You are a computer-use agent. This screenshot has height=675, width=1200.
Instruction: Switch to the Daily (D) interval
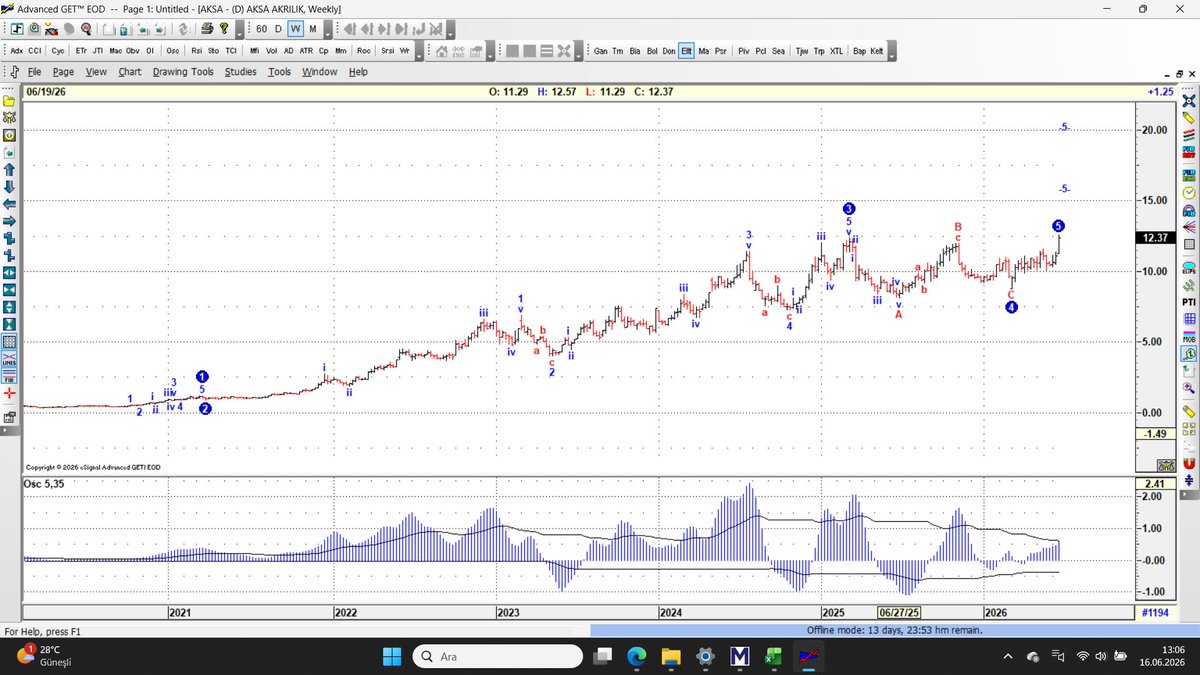278,29
